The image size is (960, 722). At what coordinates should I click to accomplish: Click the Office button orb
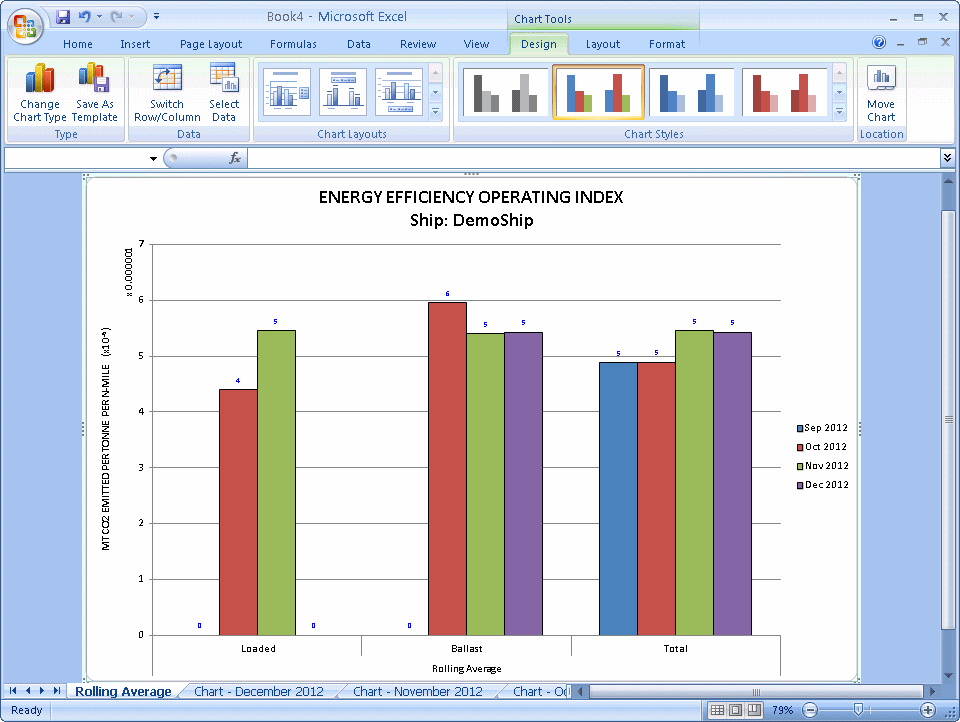tap(25, 26)
